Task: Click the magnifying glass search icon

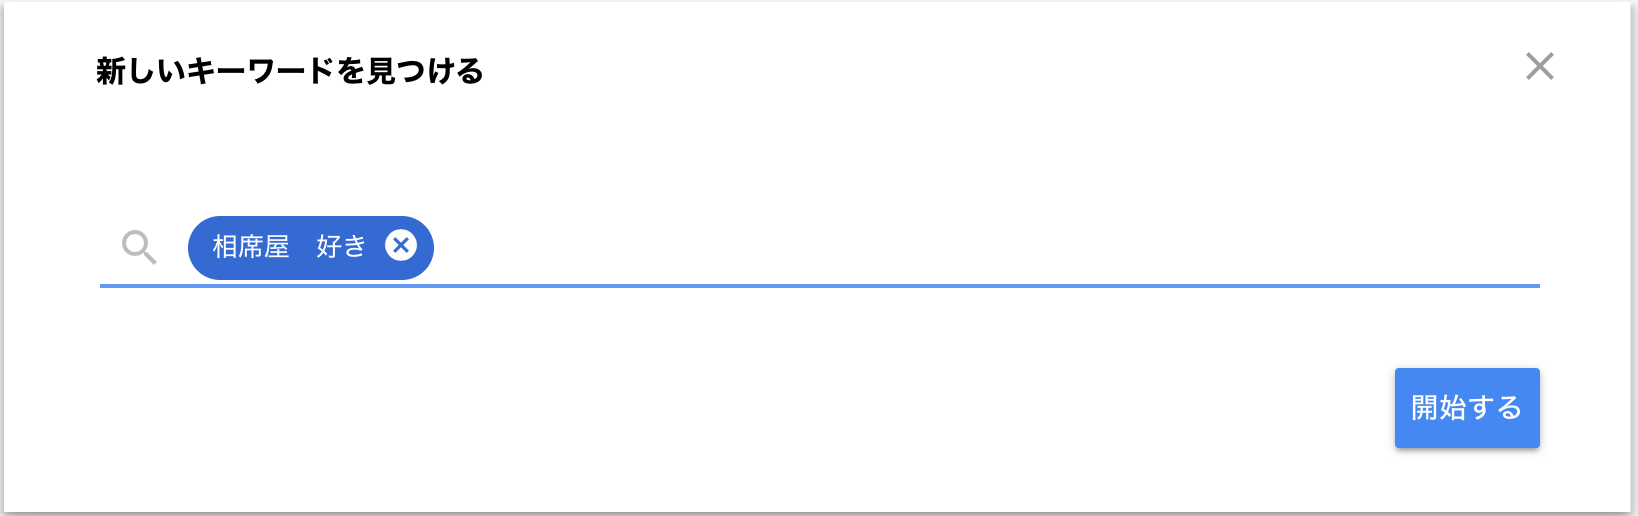Action: click(x=139, y=247)
